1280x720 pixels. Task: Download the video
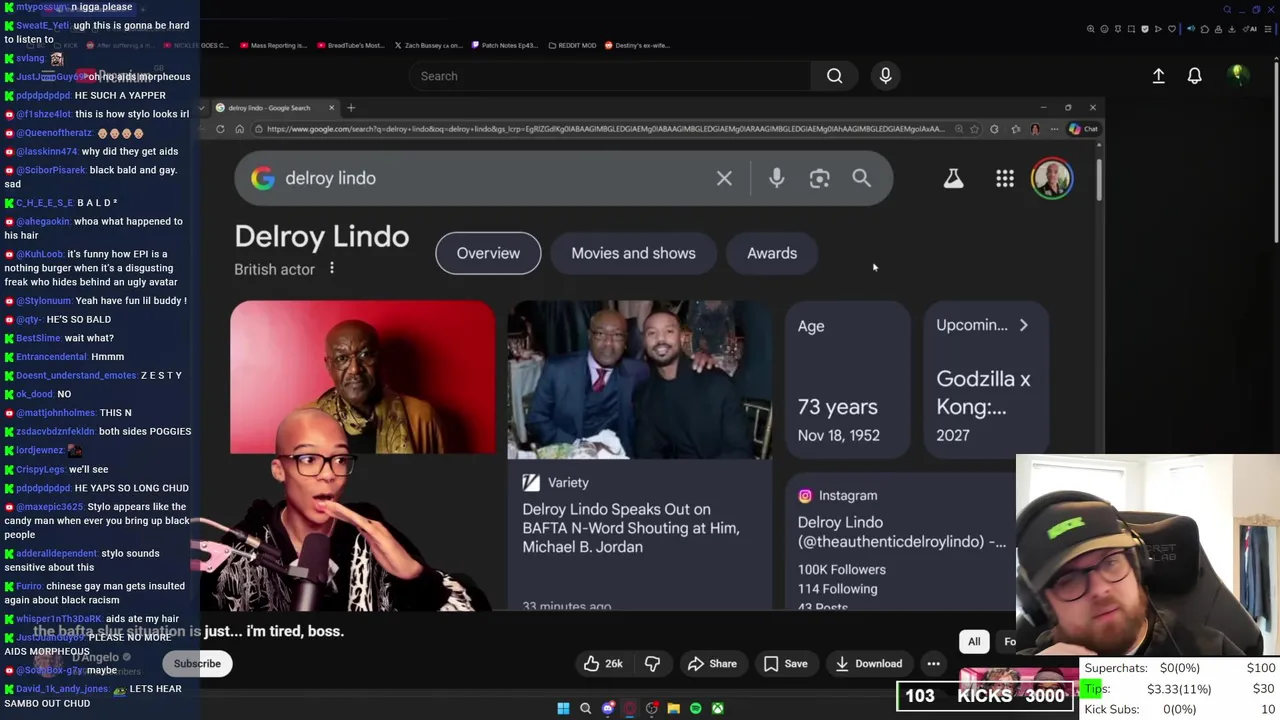click(868, 663)
